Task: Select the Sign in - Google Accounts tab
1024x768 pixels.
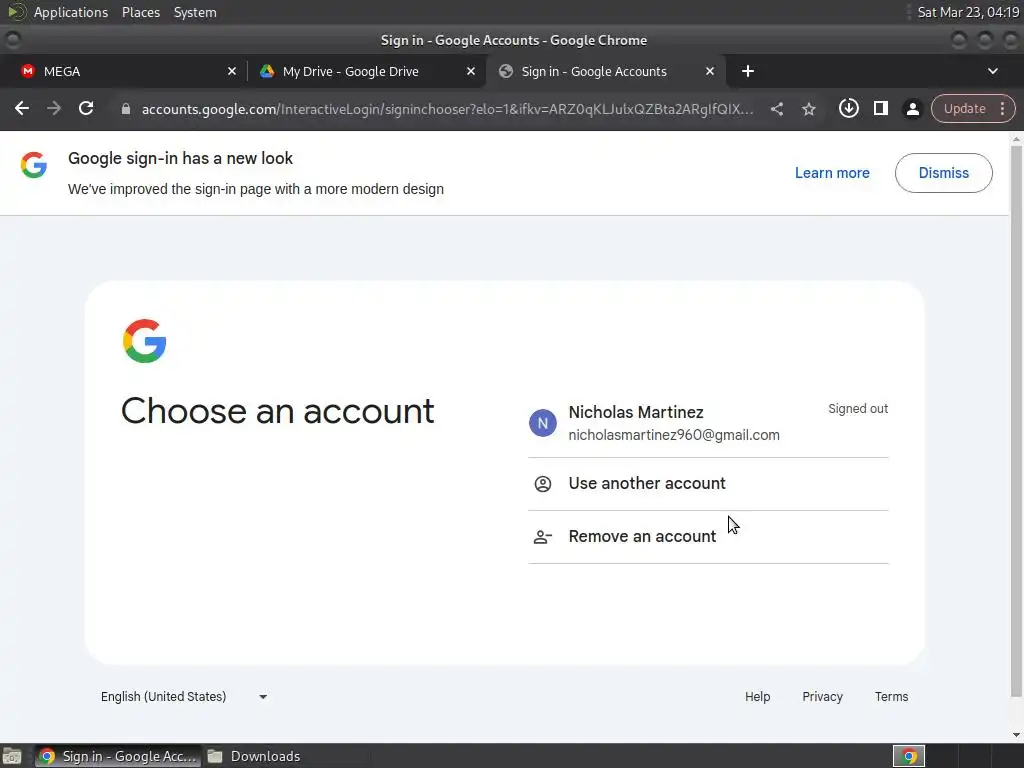Action: (x=605, y=71)
